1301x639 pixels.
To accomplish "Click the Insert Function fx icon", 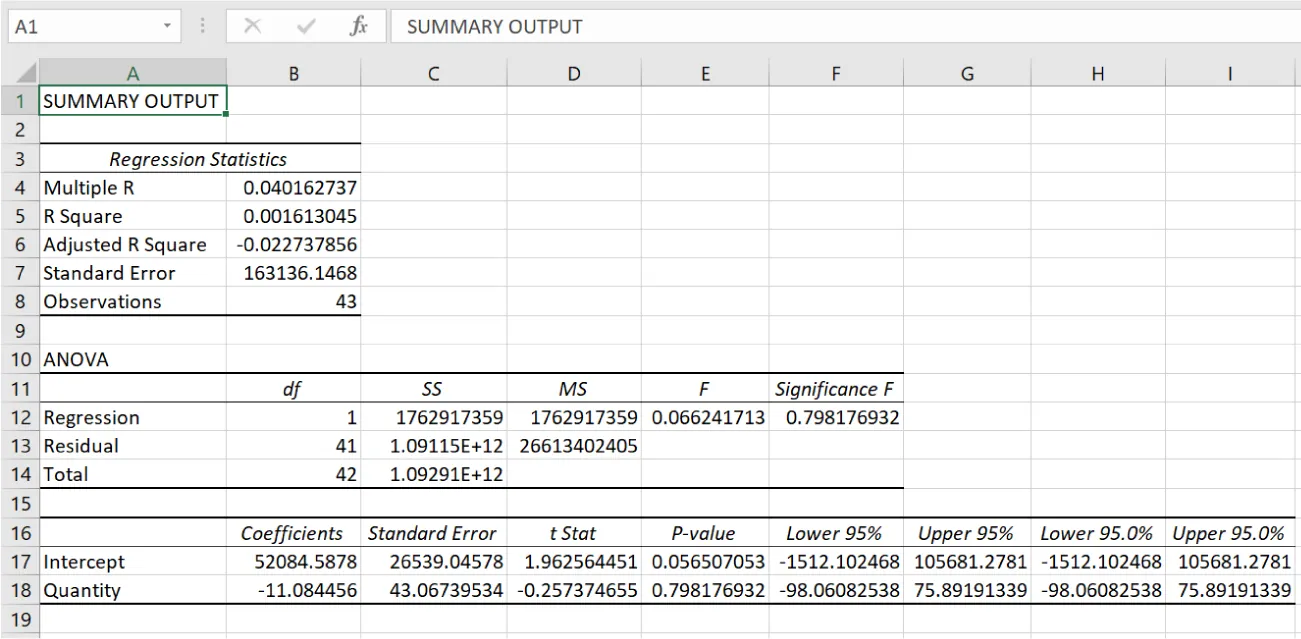I will 358,26.
